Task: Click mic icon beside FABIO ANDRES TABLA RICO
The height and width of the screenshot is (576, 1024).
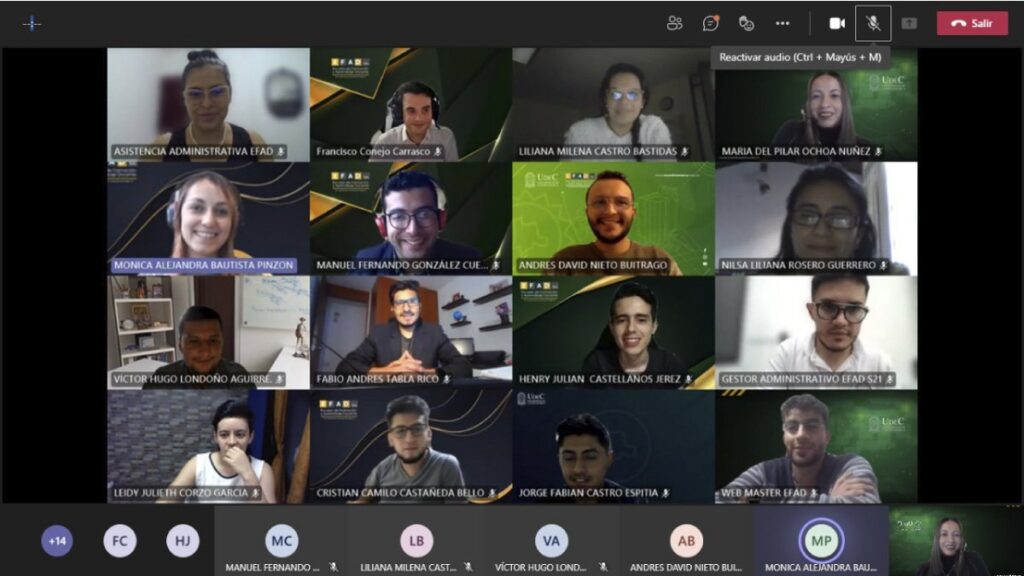Action: 447,379
